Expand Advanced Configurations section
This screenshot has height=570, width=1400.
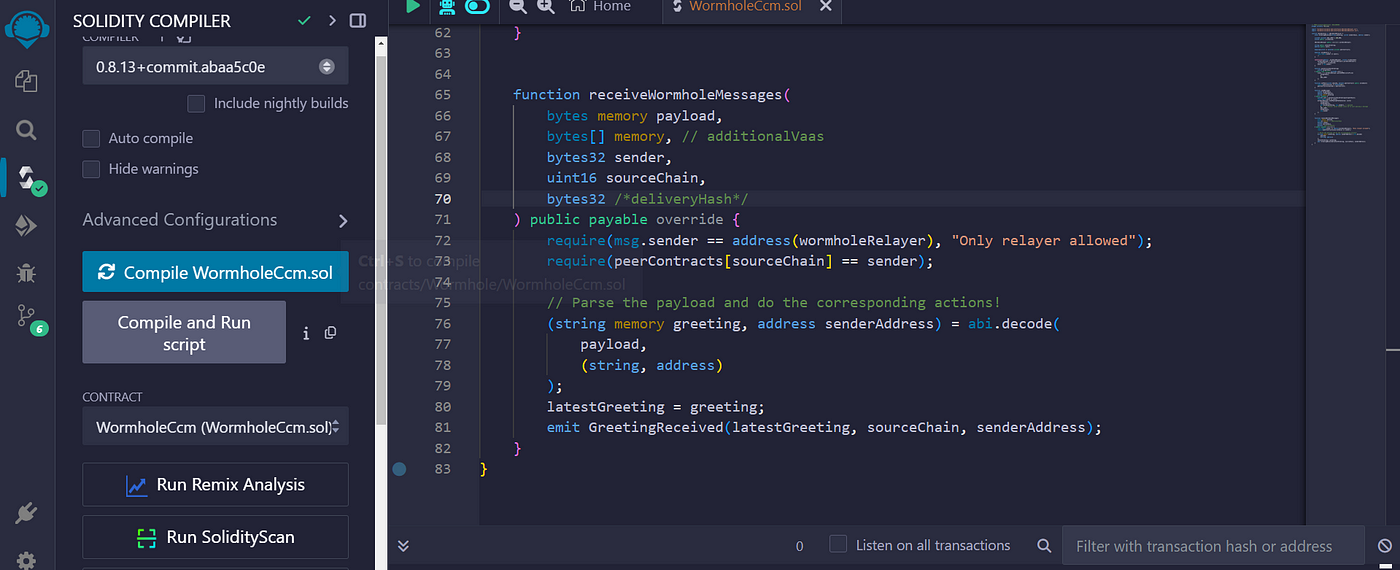[215, 220]
